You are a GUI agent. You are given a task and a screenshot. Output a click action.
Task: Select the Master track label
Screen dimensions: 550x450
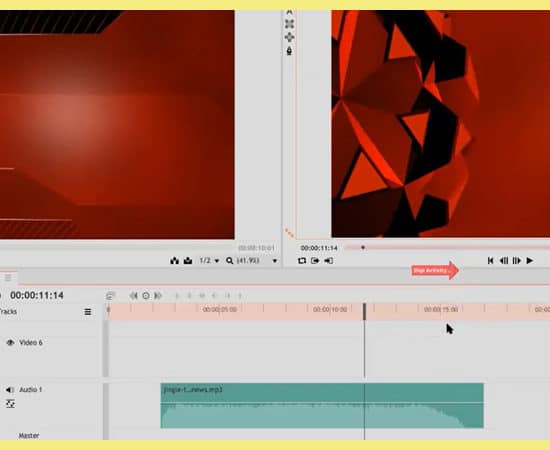point(29,435)
